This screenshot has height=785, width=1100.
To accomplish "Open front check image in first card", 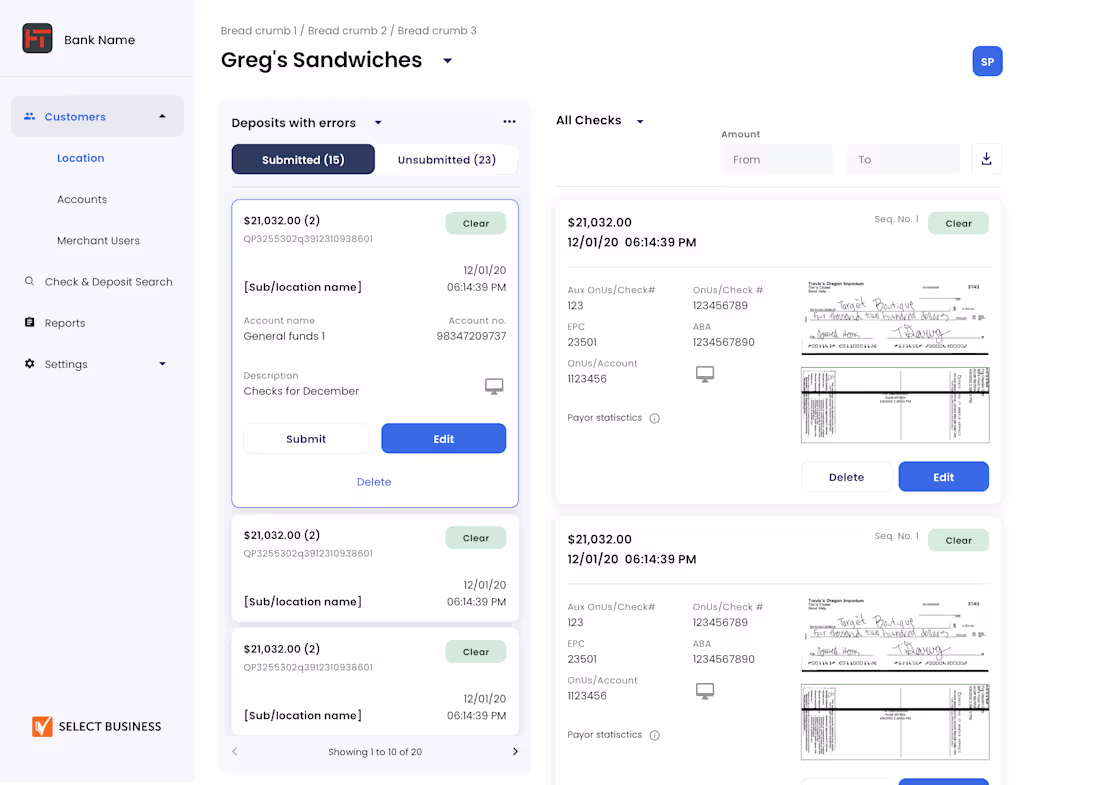I will 895,318.
